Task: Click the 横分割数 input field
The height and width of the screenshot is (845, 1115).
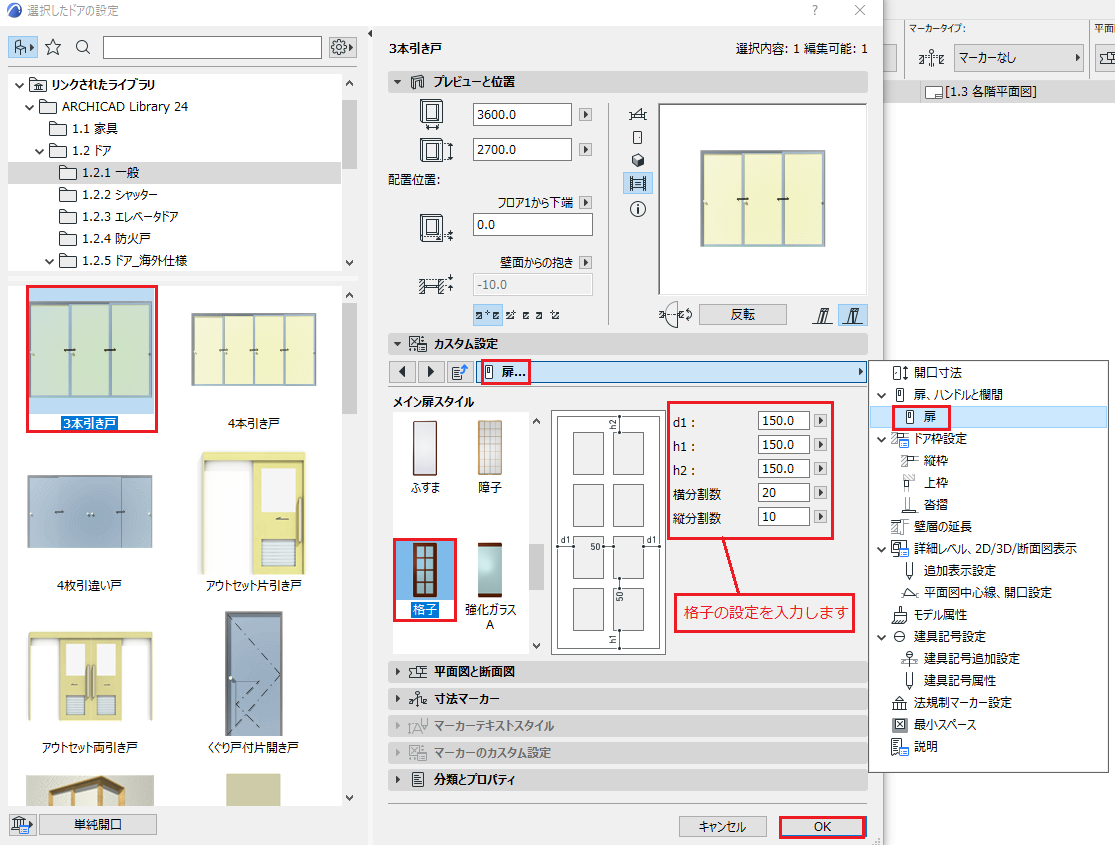Action: point(784,493)
